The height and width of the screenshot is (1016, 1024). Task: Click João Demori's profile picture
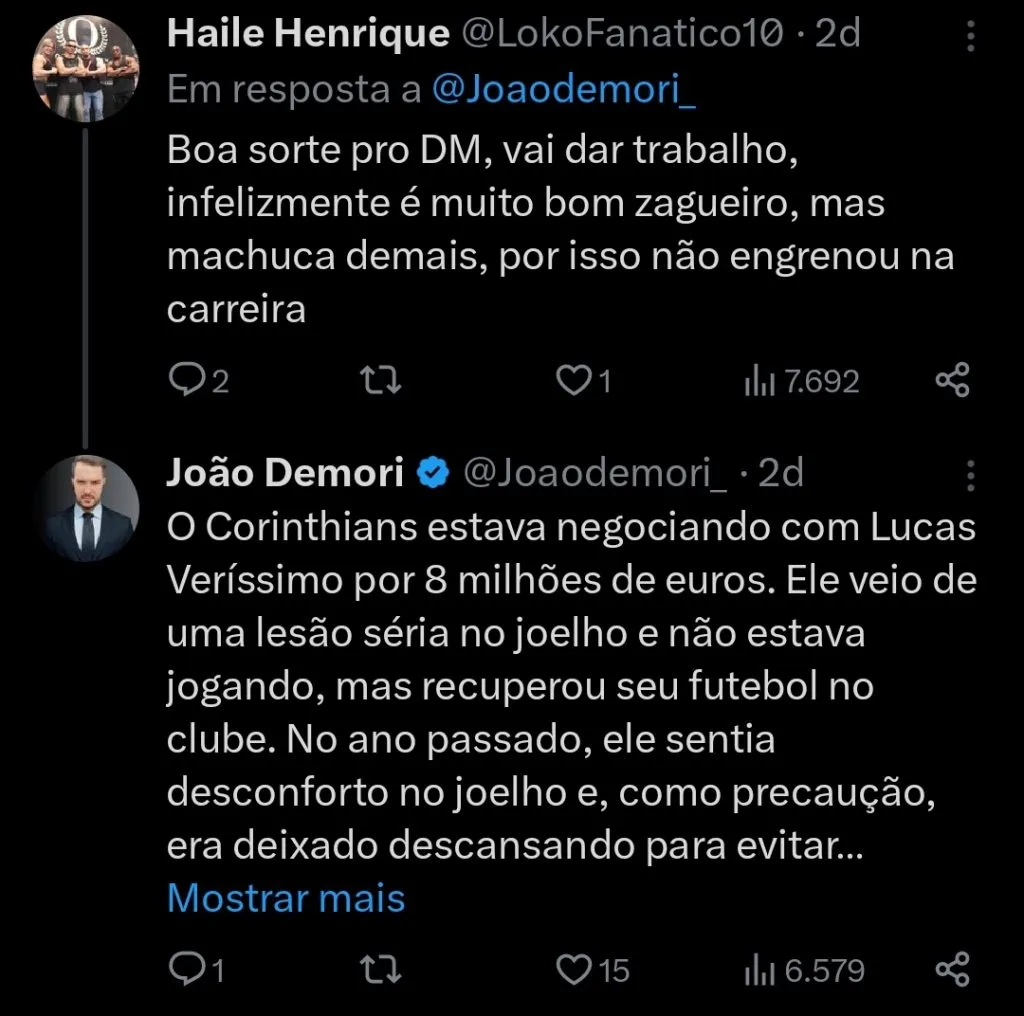click(88, 505)
